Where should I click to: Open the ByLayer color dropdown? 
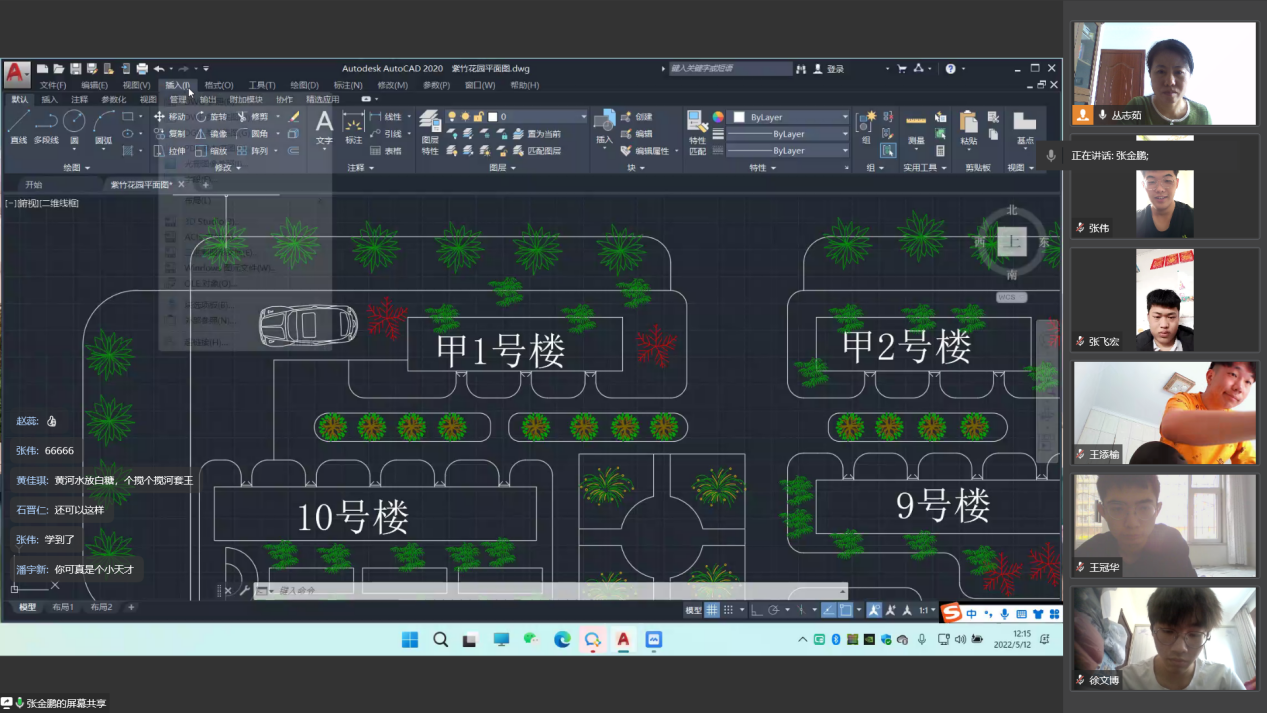click(790, 117)
